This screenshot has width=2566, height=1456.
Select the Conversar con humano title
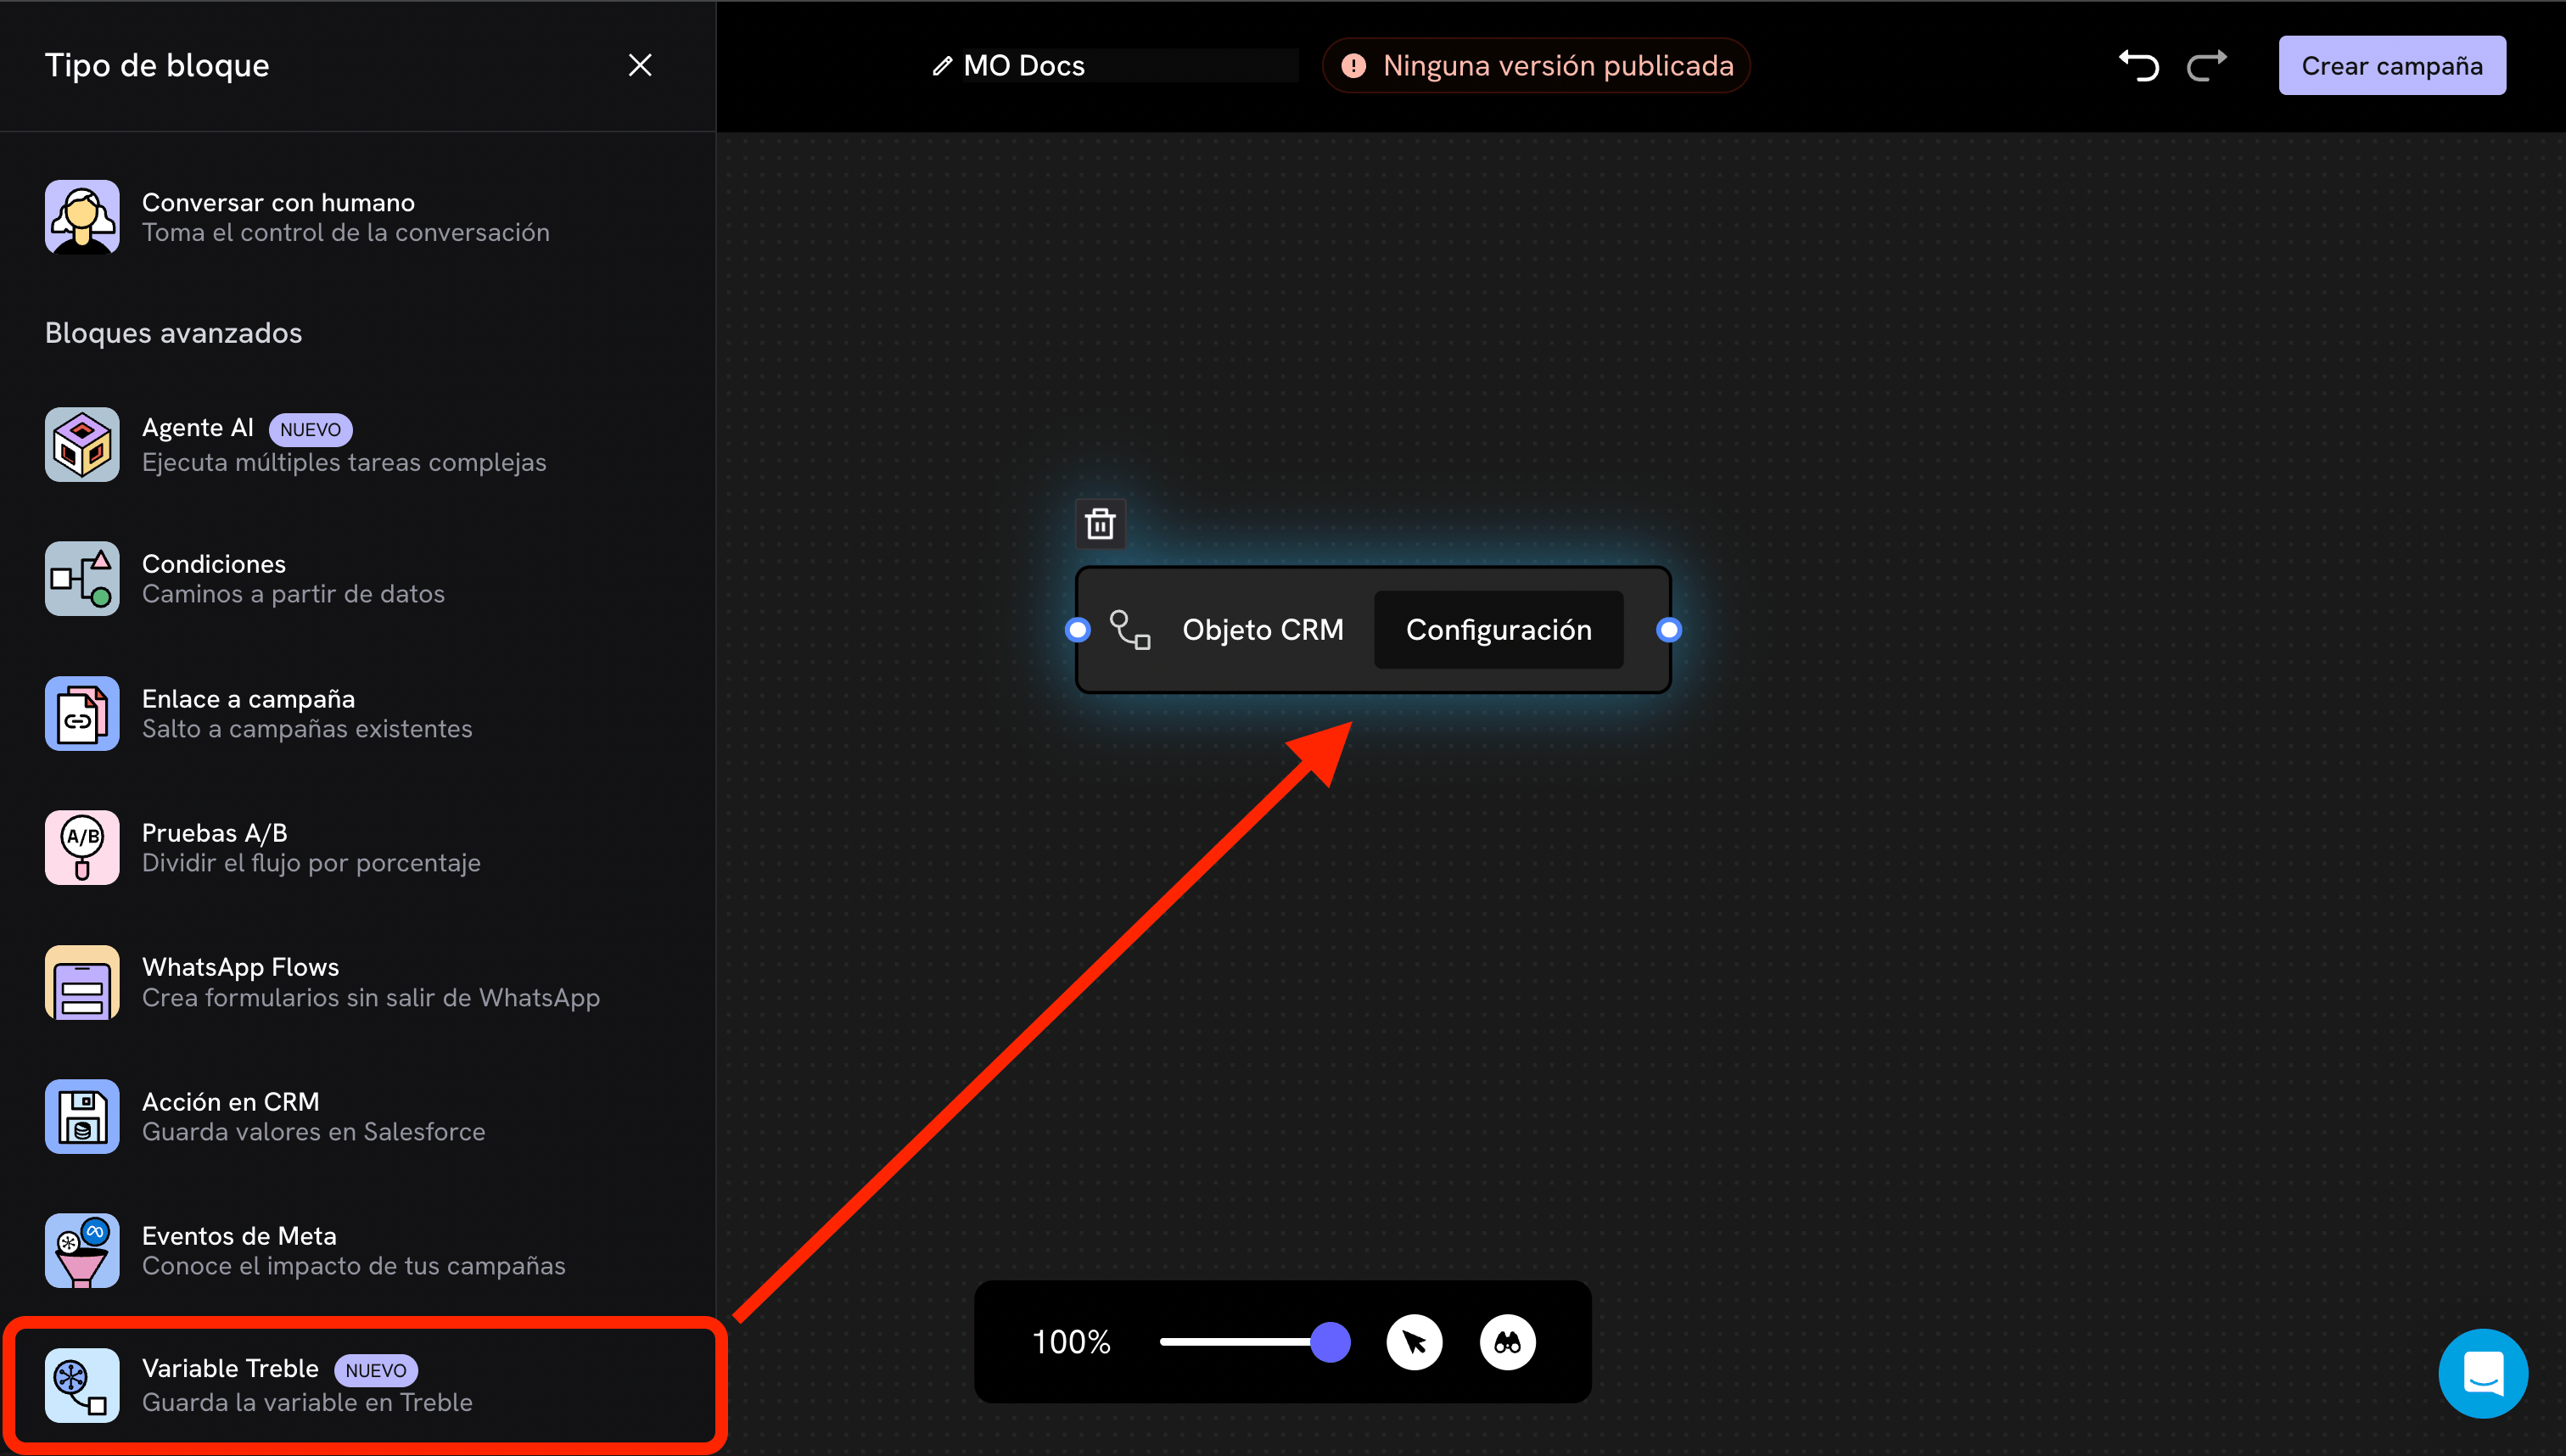coord(278,202)
